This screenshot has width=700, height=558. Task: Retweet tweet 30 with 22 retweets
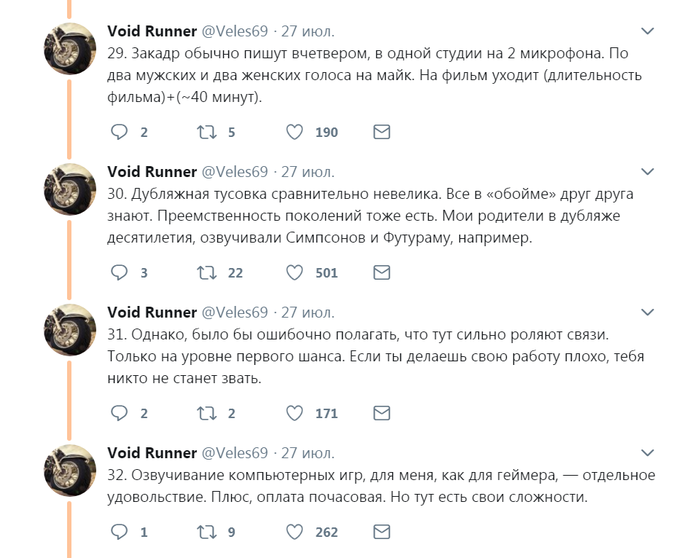207,272
